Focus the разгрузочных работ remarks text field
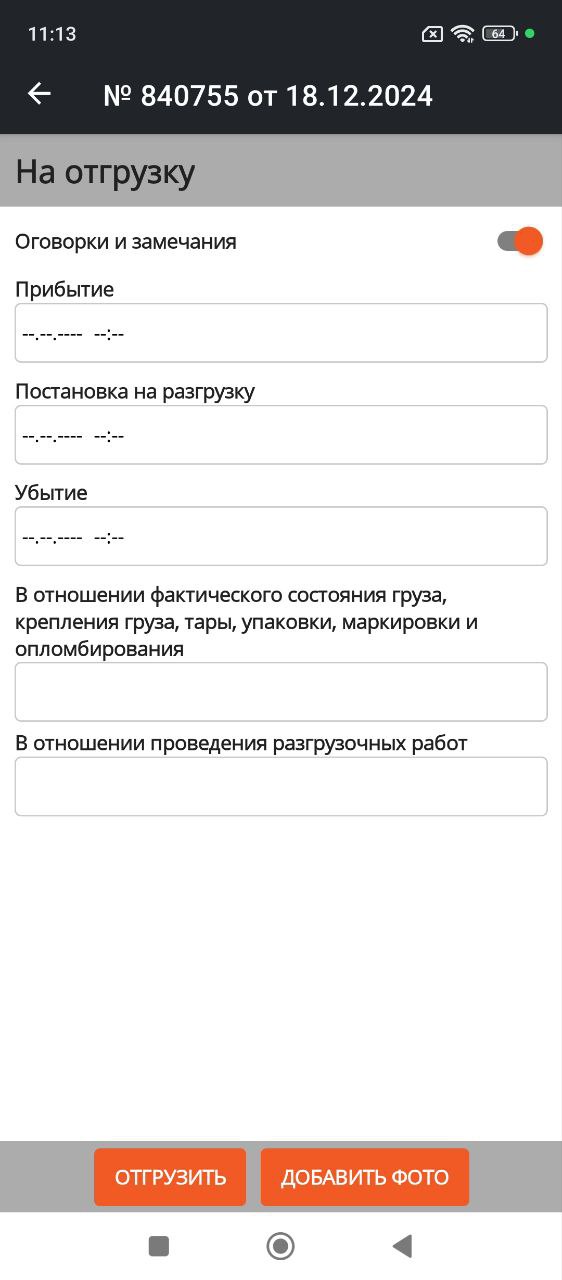 pyautogui.click(x=281, y=786)
